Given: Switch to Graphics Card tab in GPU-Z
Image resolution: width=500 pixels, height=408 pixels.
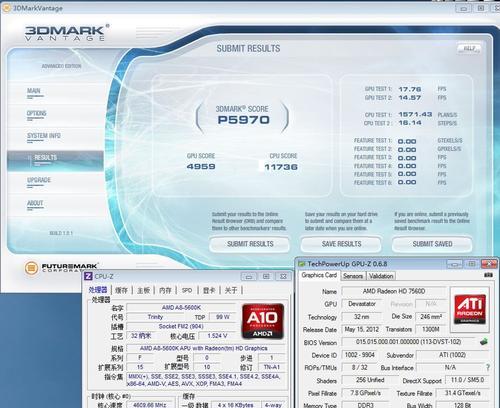Looking at the screenshot, I should point(319,275).
